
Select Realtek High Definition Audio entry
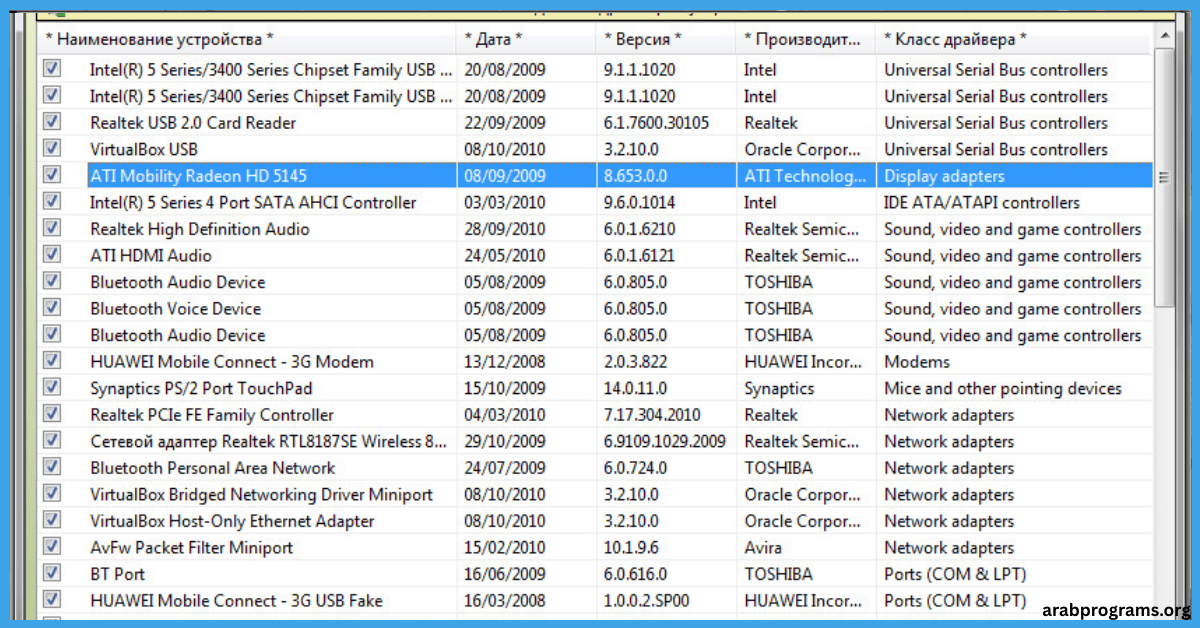(200, 229)
